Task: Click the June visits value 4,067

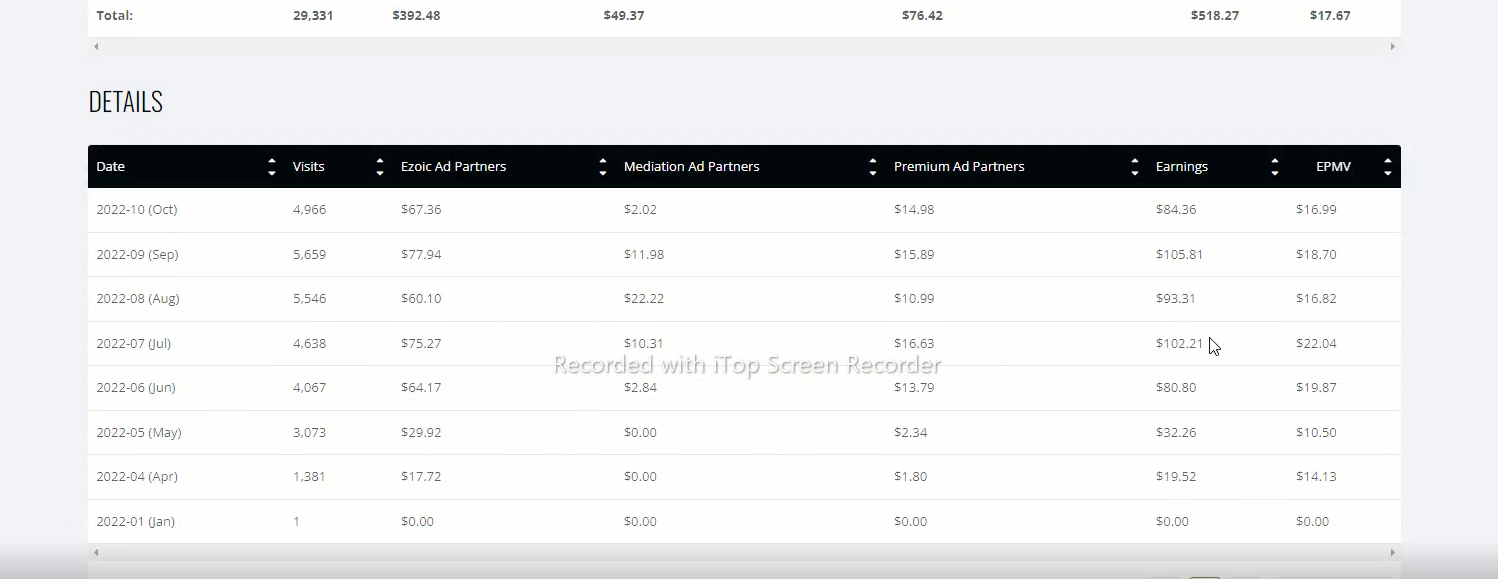Action: (309, 388)
